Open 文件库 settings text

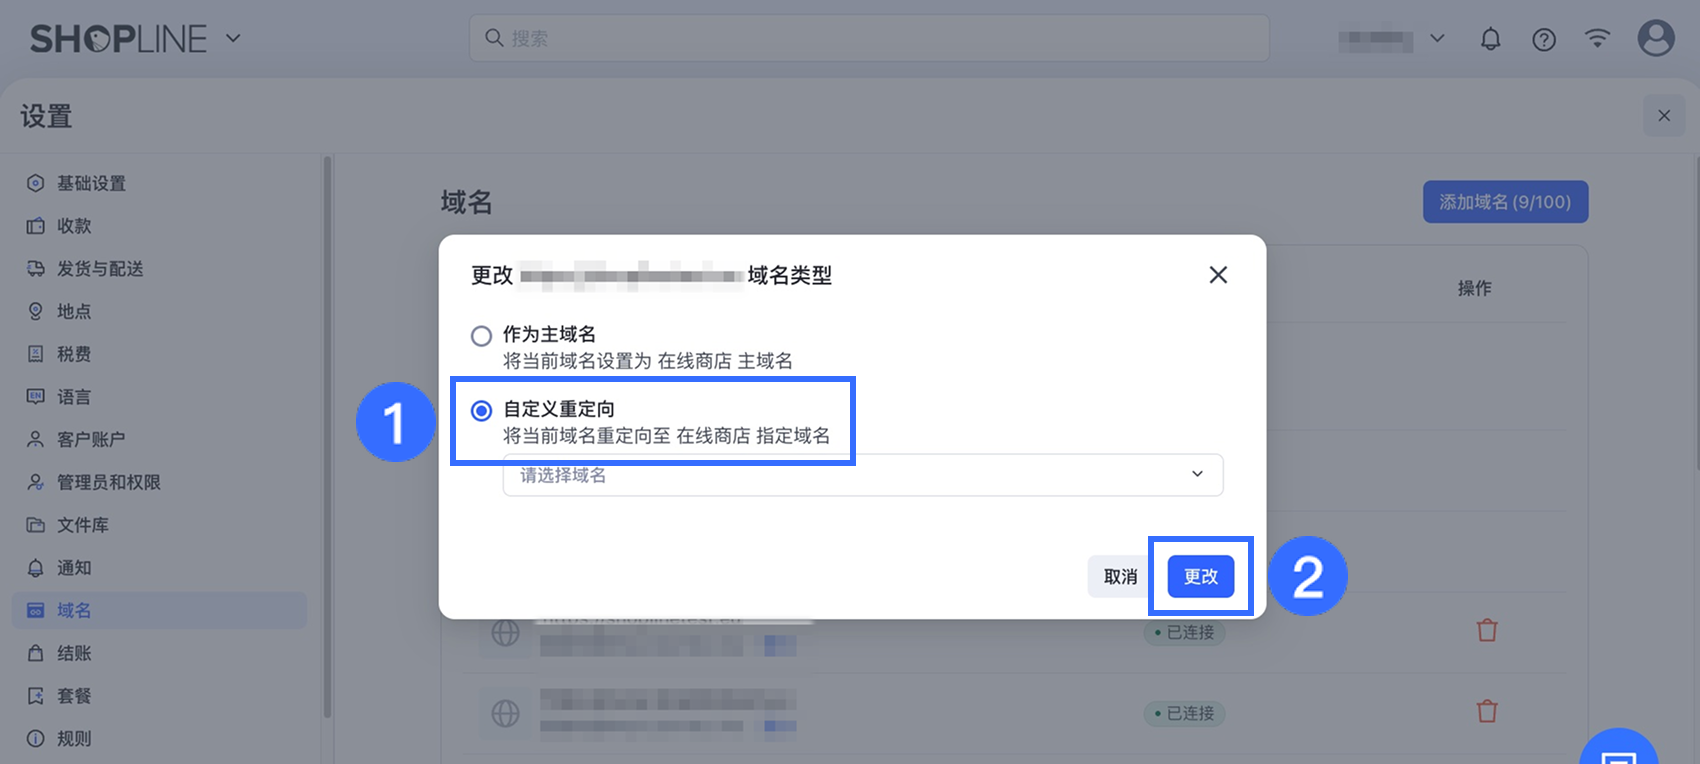pyautogui.click(x=83, y=525)
